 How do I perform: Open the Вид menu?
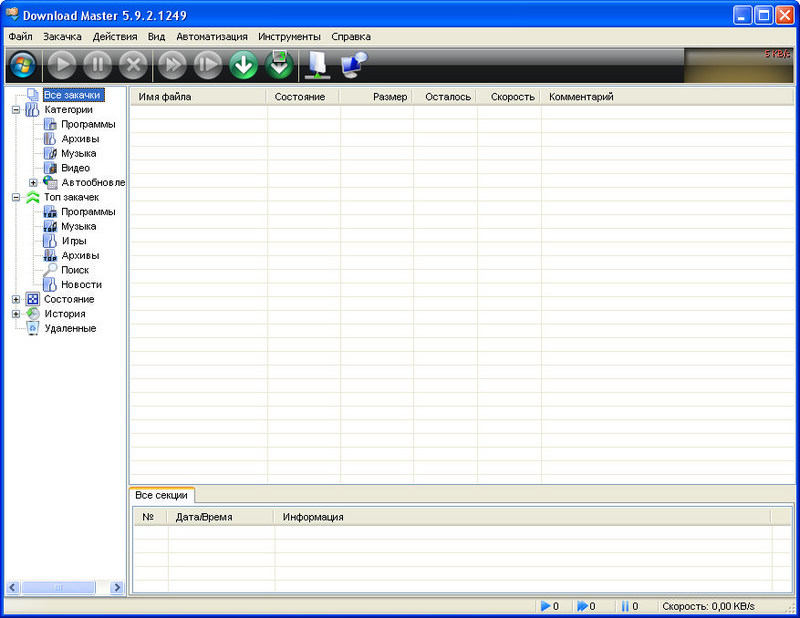[x=156, y=37]
